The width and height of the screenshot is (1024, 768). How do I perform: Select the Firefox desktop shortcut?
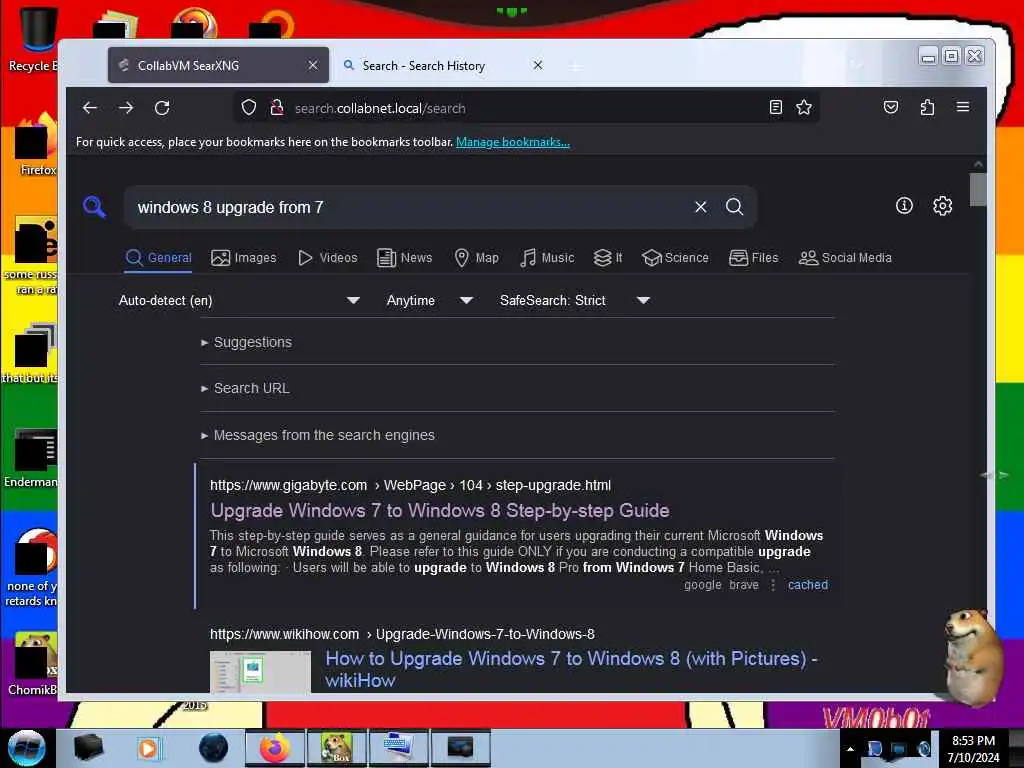tap(37, 145)
